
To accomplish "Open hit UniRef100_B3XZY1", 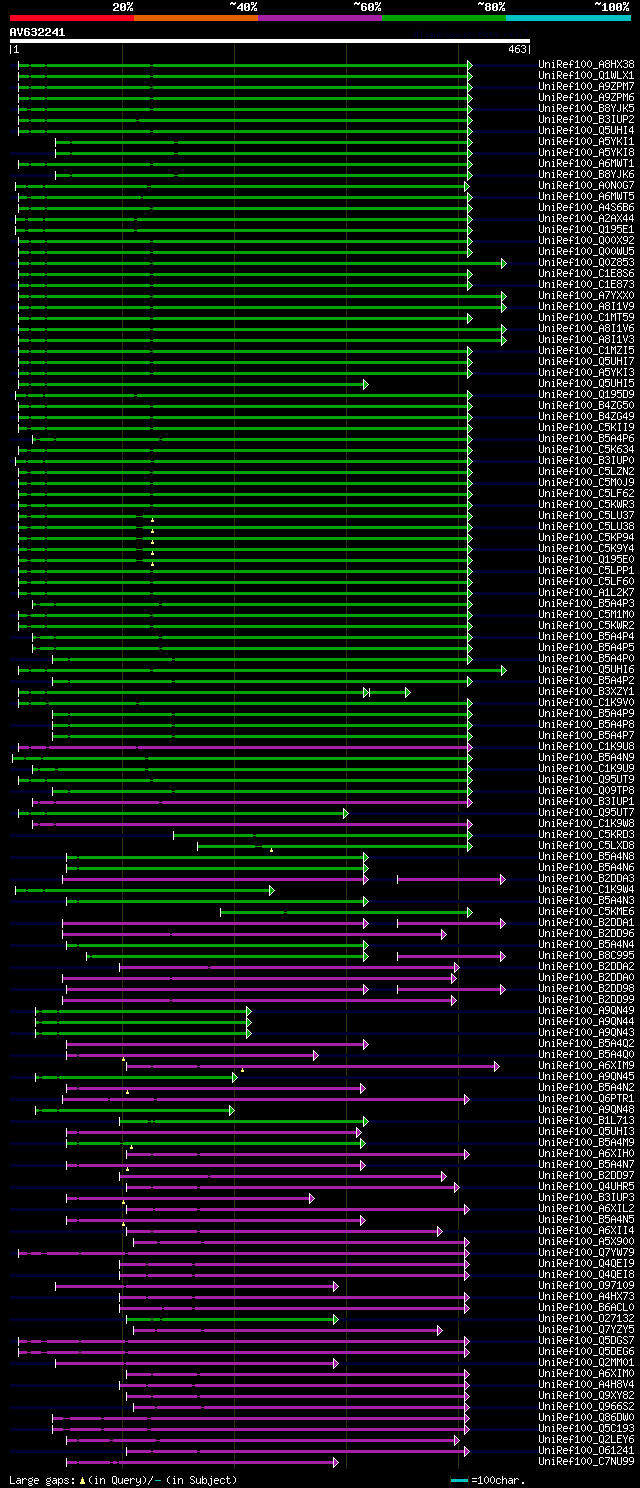I will (586, 691).
